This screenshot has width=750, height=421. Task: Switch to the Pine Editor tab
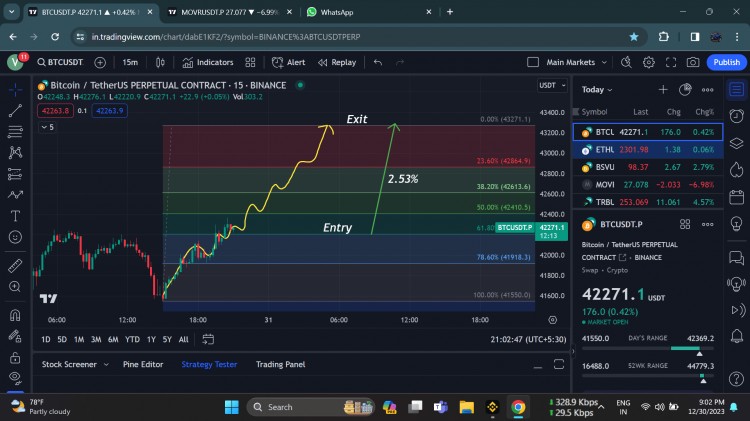tap(143, 364)
